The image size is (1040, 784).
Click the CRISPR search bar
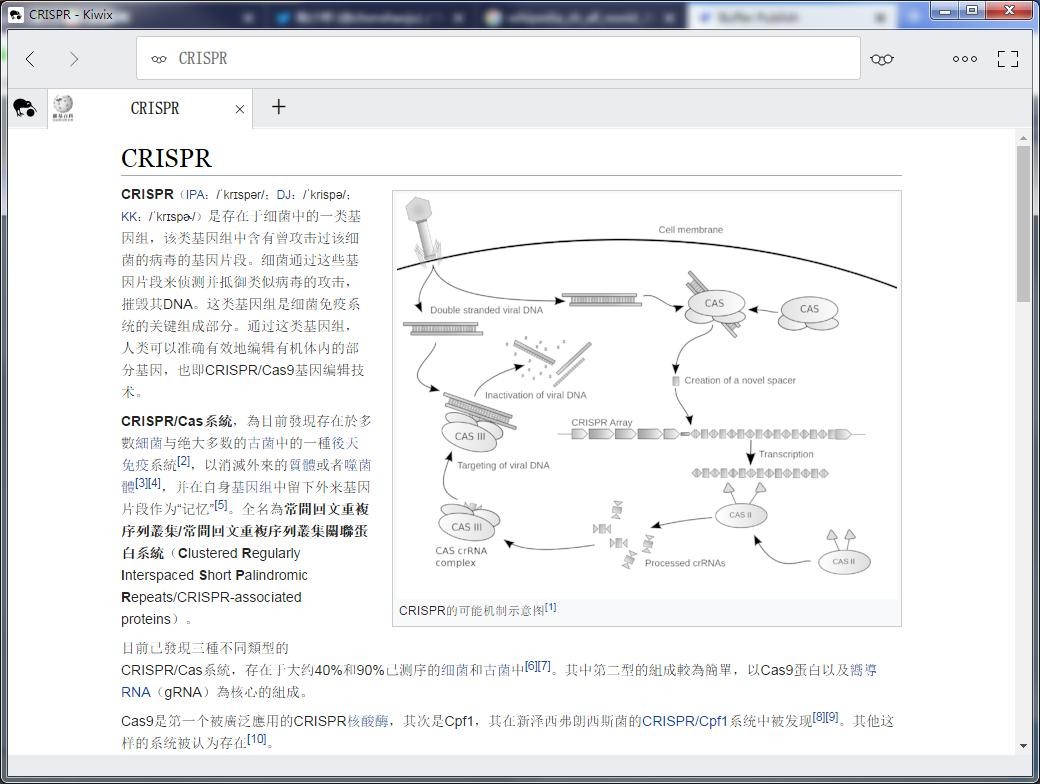tap(498, 59)
